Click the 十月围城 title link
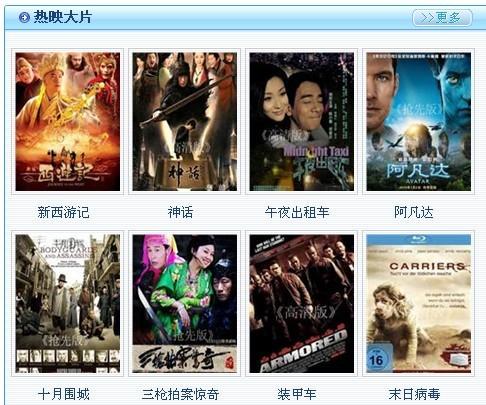 pos(64,394)
